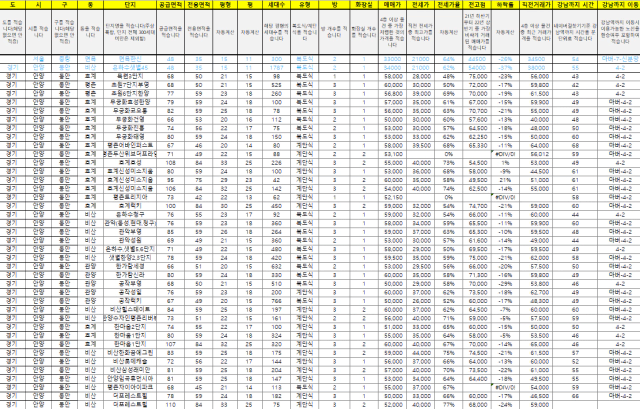Click the 53,100 sale price cell
This screenshot has width=640, height=409.
(x=392, y=154)
